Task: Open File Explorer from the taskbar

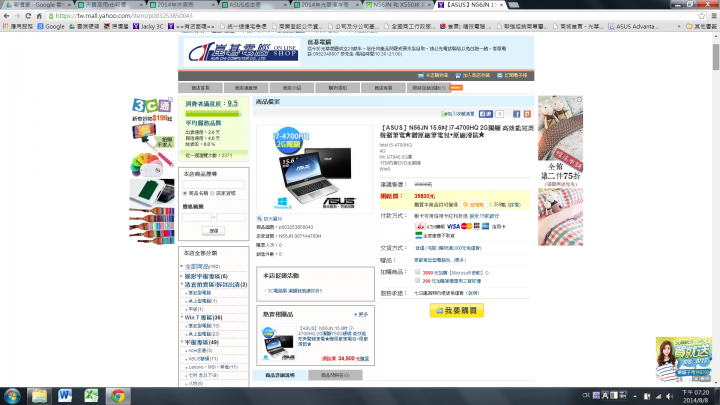Action: [39, 396]
